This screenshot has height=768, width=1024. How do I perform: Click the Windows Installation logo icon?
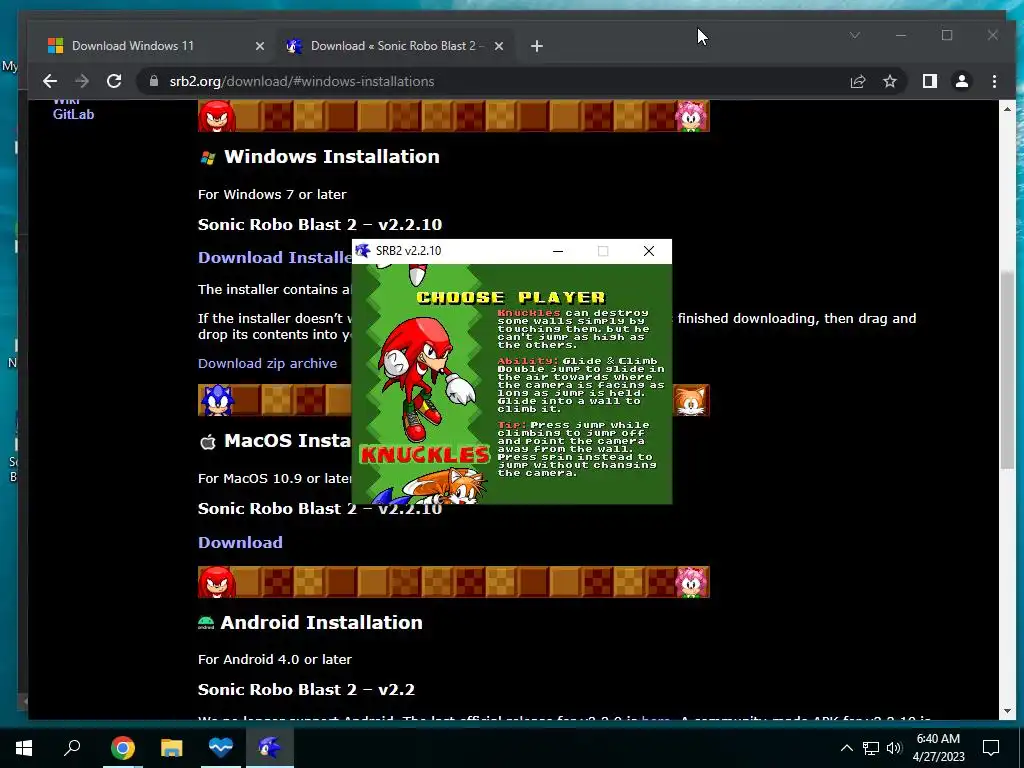(x=208, y=157)
